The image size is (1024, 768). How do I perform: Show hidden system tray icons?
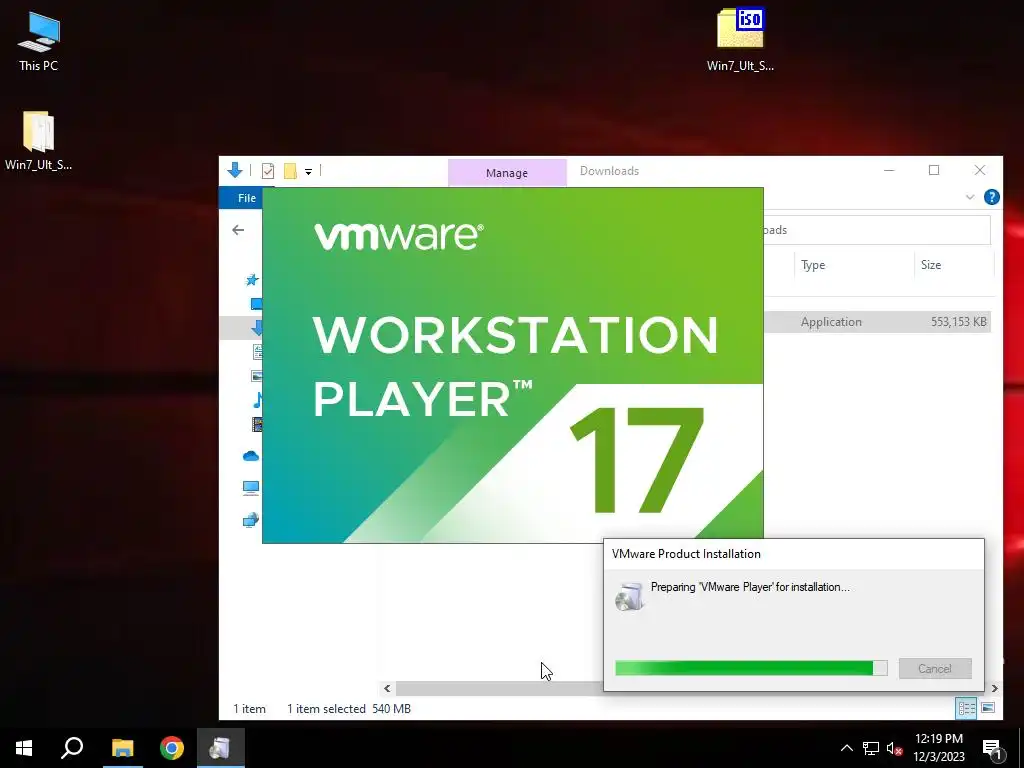point(846,748)
